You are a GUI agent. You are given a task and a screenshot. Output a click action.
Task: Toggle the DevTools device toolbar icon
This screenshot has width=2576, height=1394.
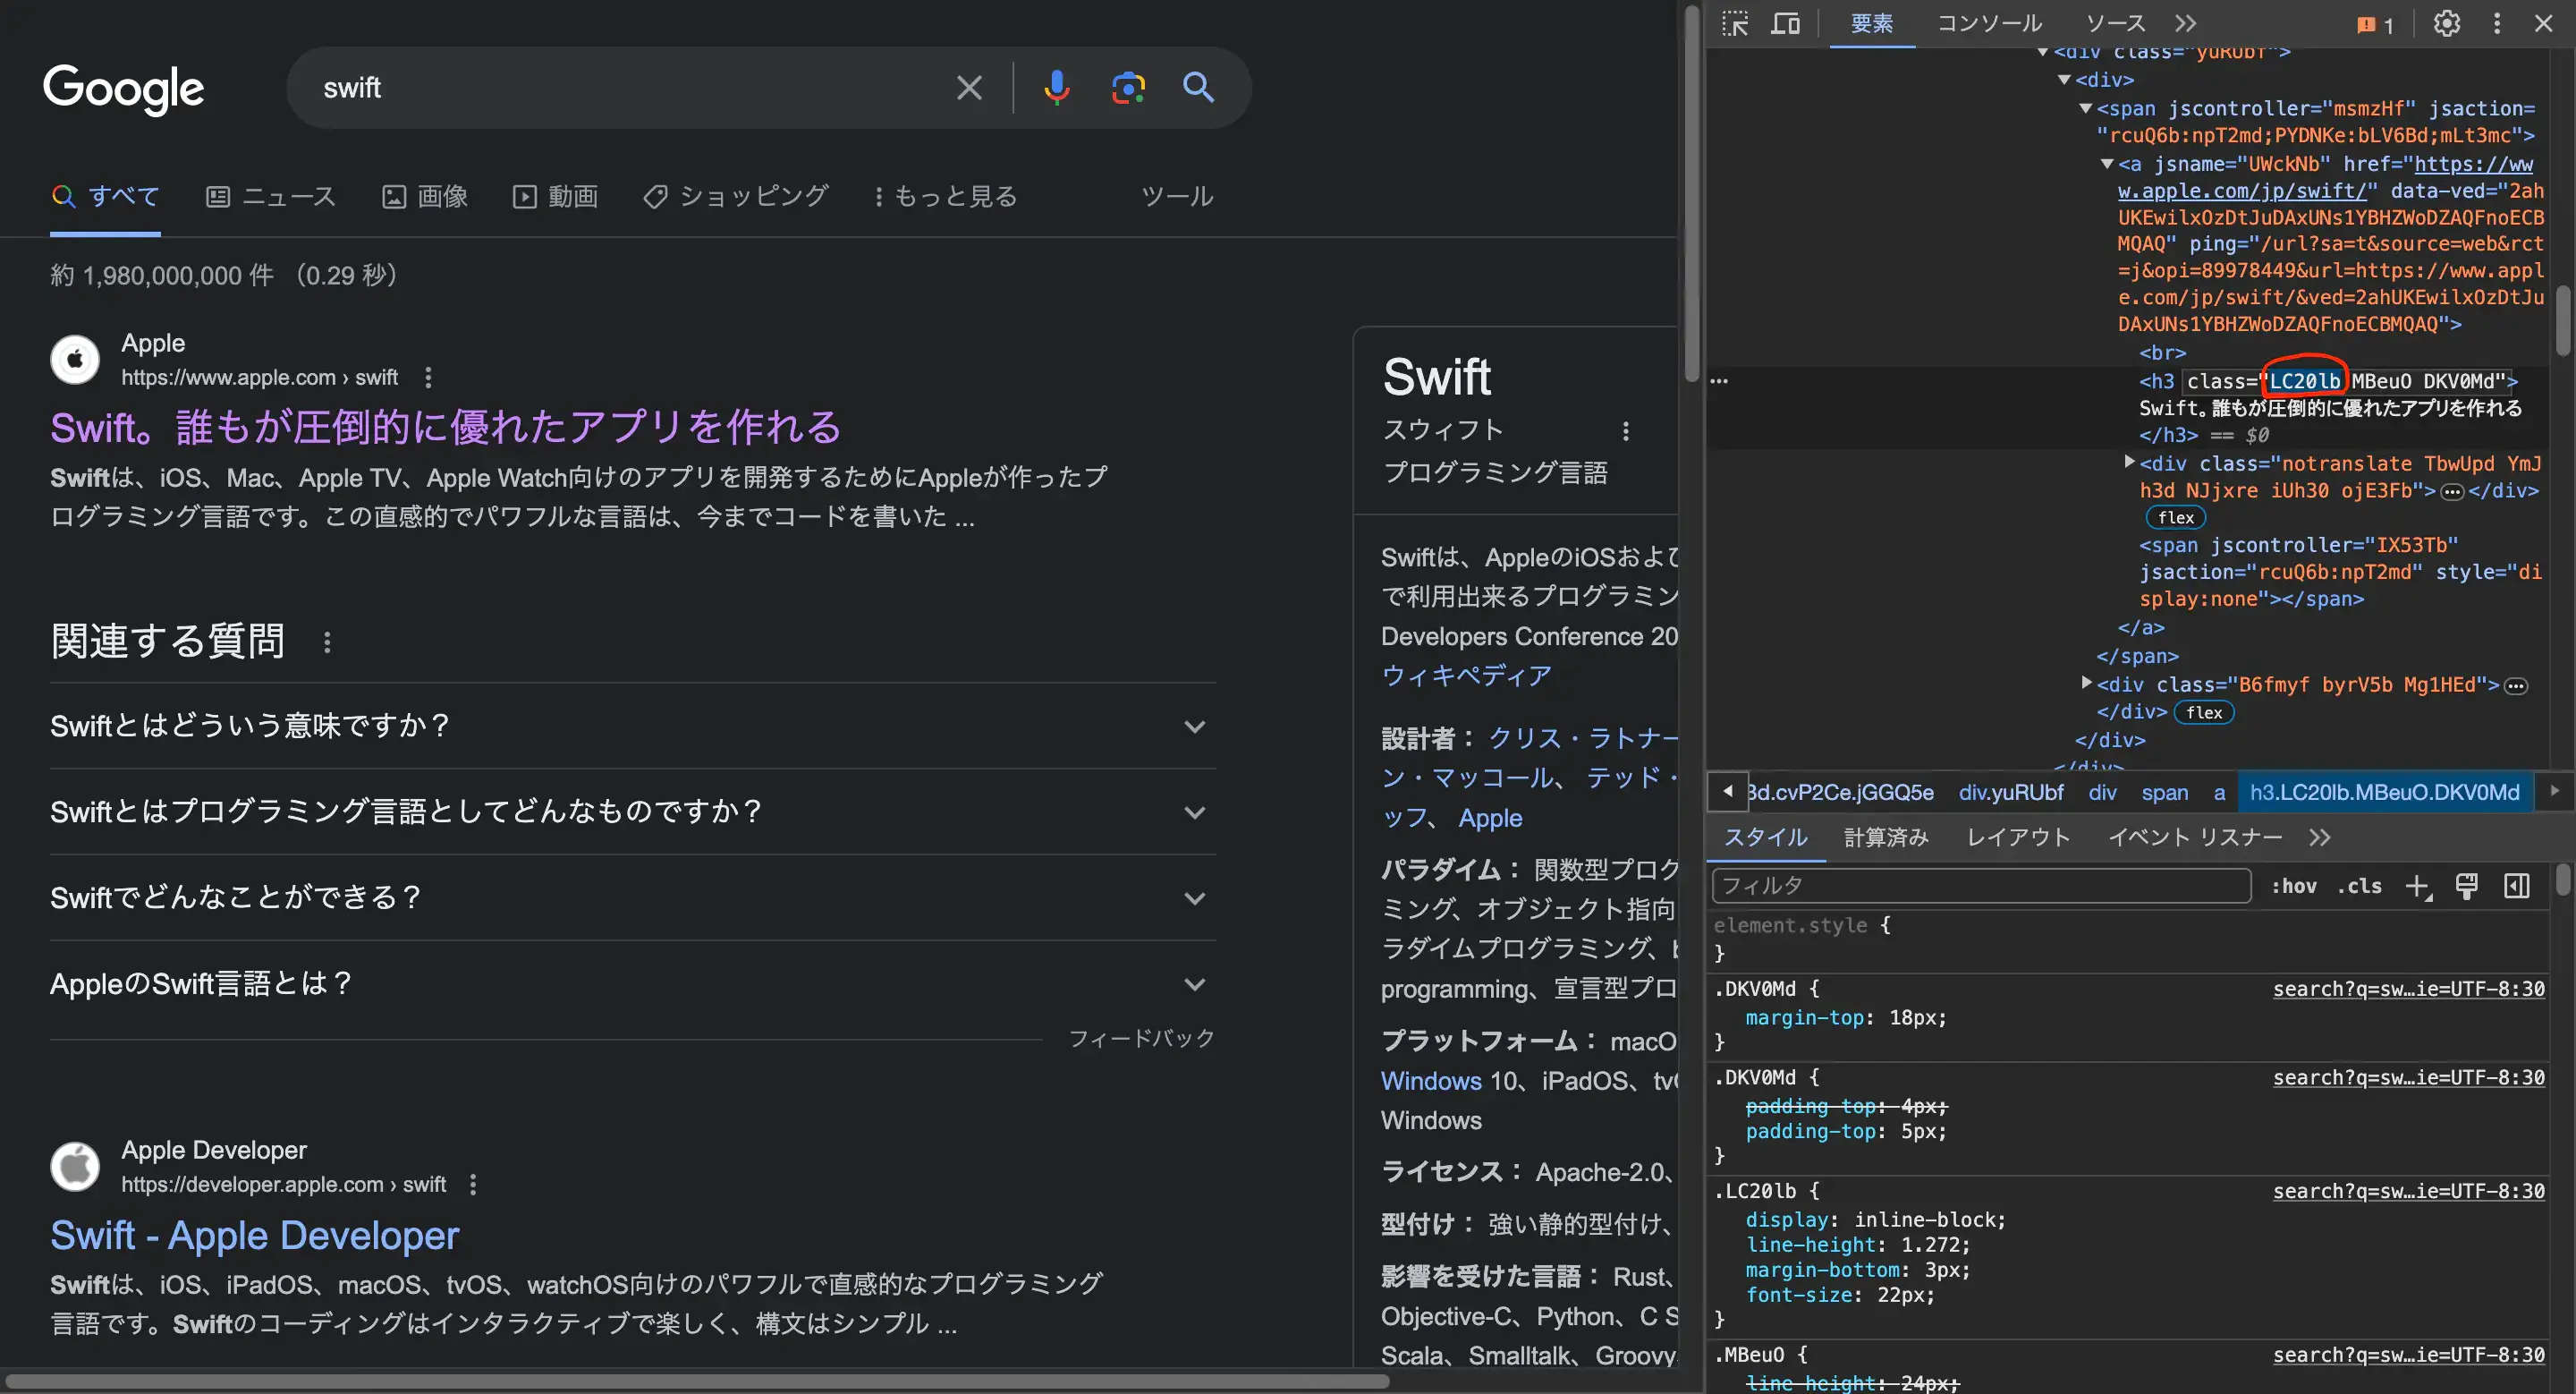click(1785, 23)
